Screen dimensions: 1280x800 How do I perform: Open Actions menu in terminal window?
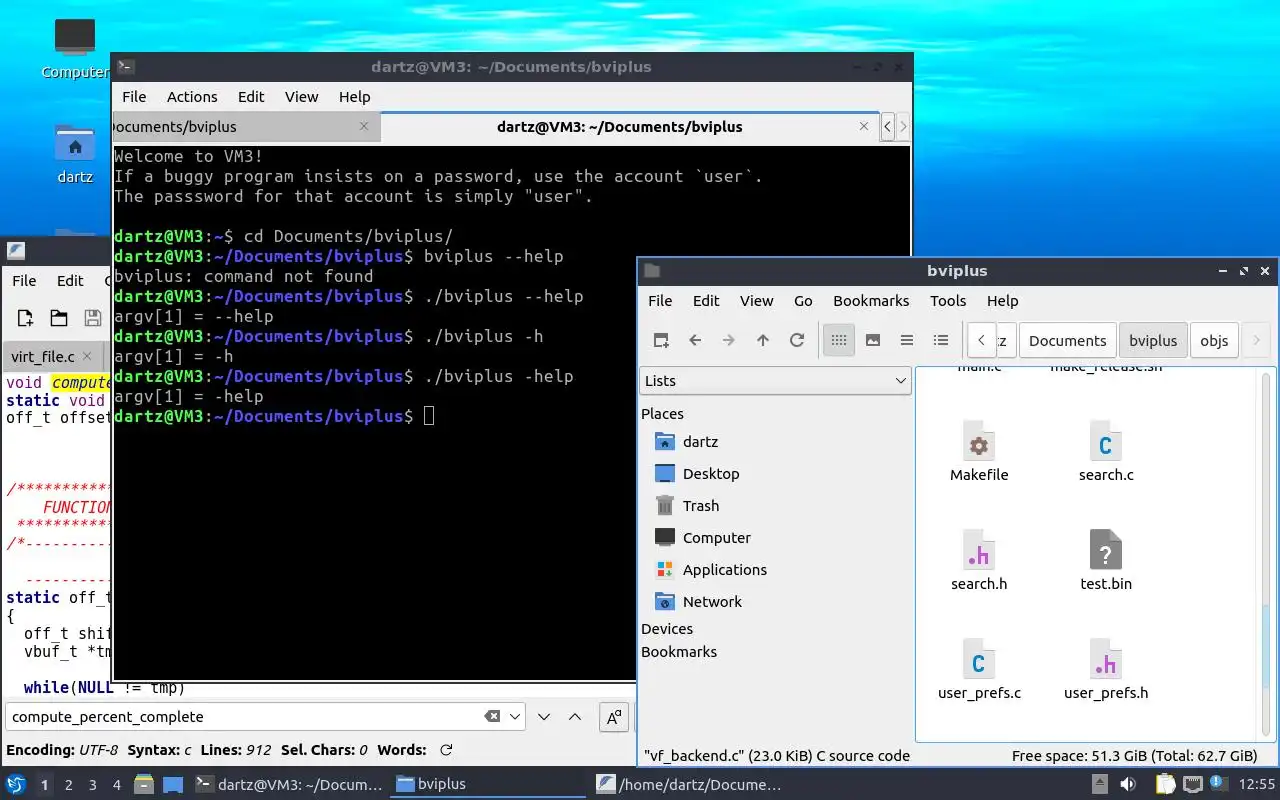point(192,96)
